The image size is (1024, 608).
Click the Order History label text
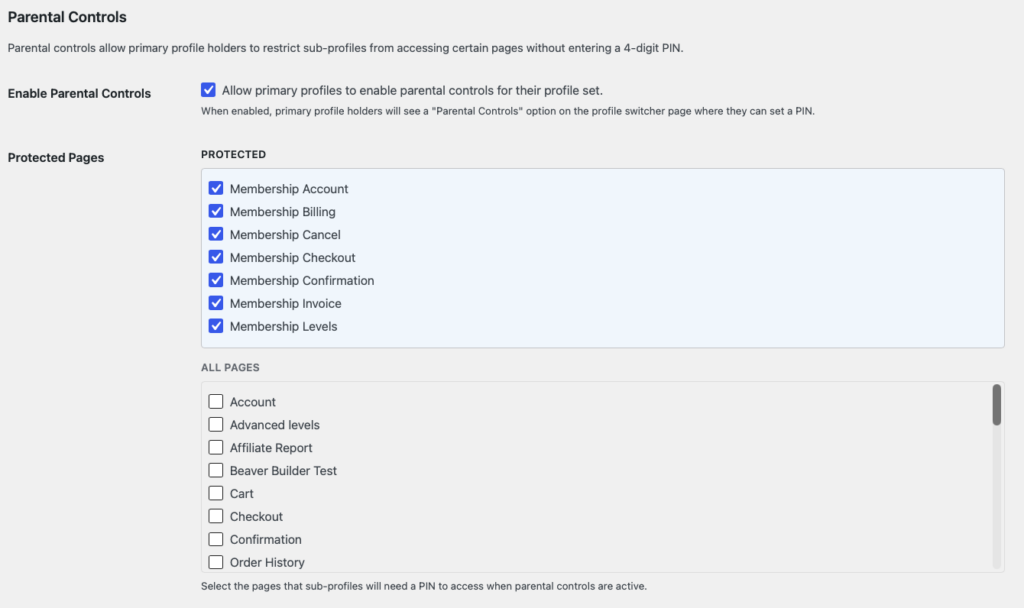[x=267, y=562]
